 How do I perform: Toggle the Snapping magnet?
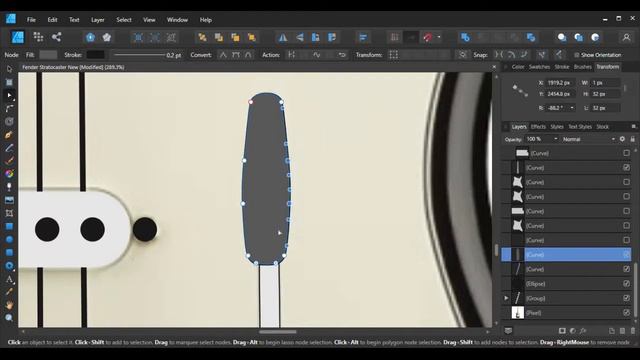tap(427, 38)
